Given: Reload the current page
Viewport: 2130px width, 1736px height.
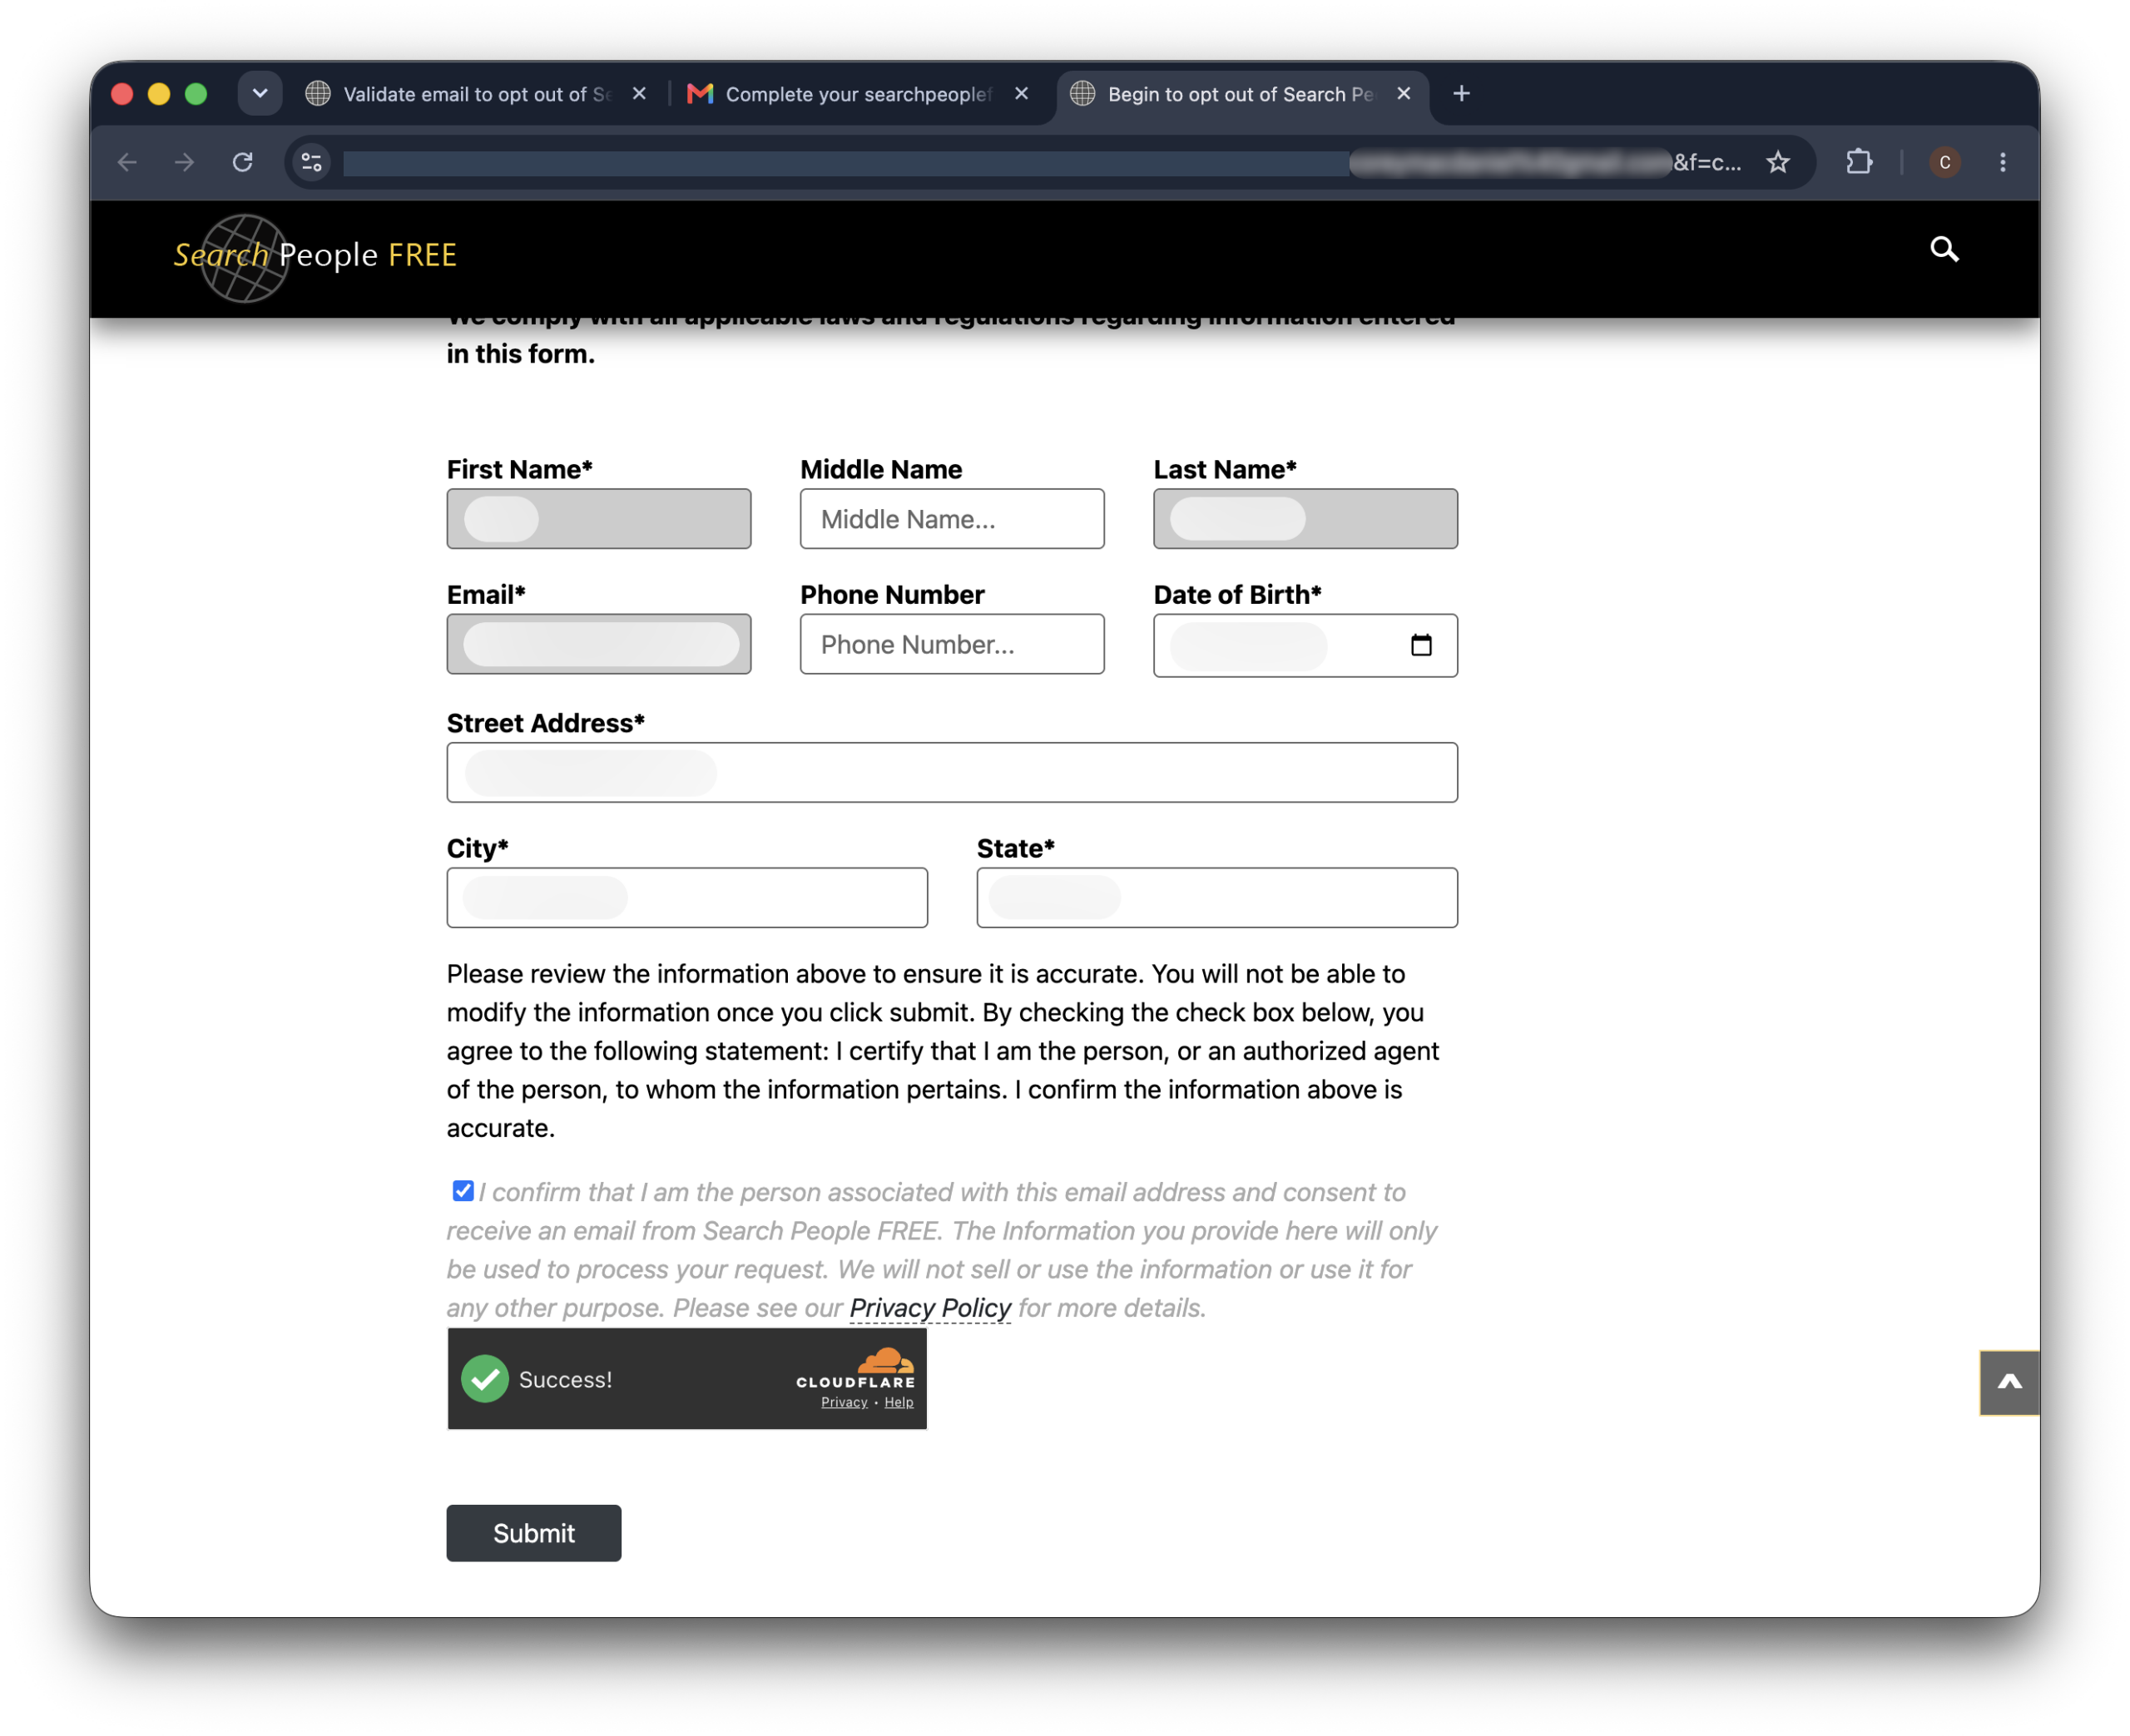Looking at the screenshot, I should click(242, 162).
